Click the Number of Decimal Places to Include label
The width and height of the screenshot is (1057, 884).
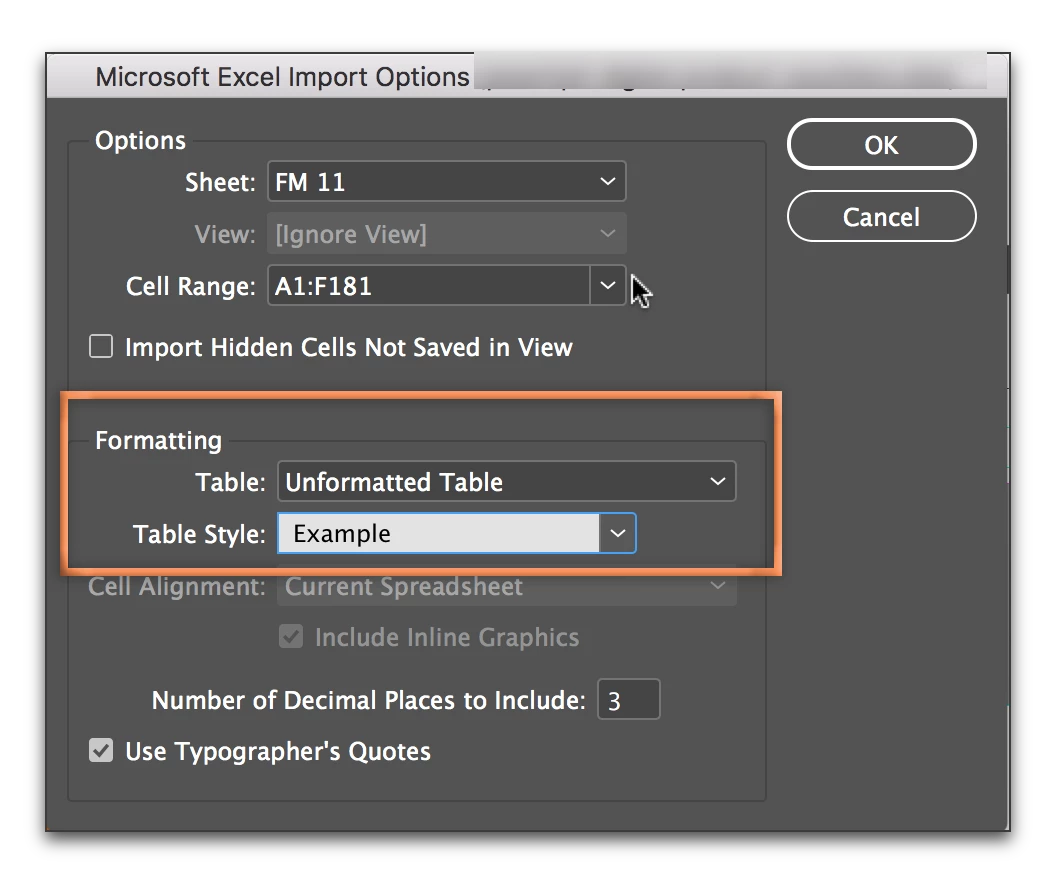point(369,700)
